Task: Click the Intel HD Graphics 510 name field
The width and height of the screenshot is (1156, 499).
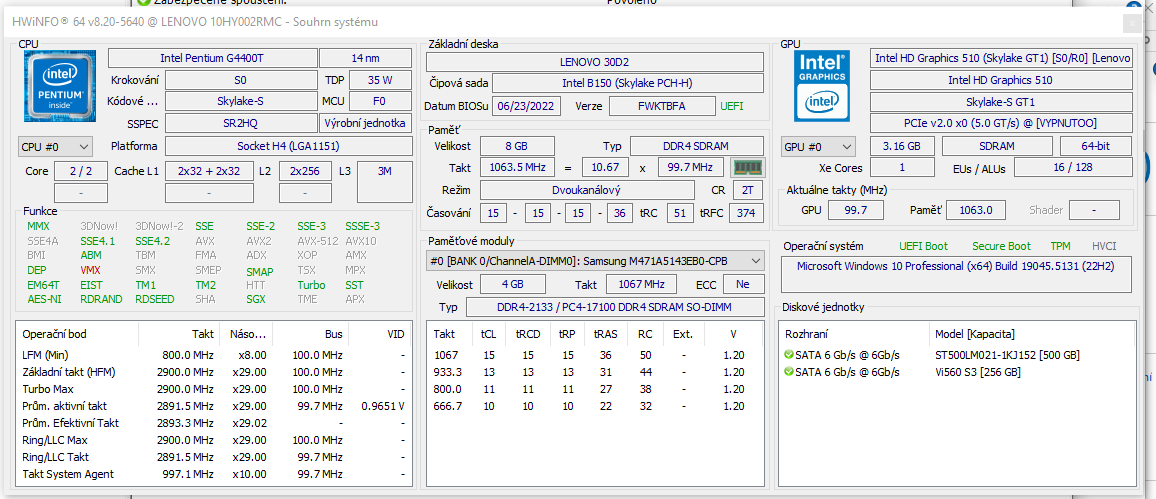Action: (x=1001, y=80)
